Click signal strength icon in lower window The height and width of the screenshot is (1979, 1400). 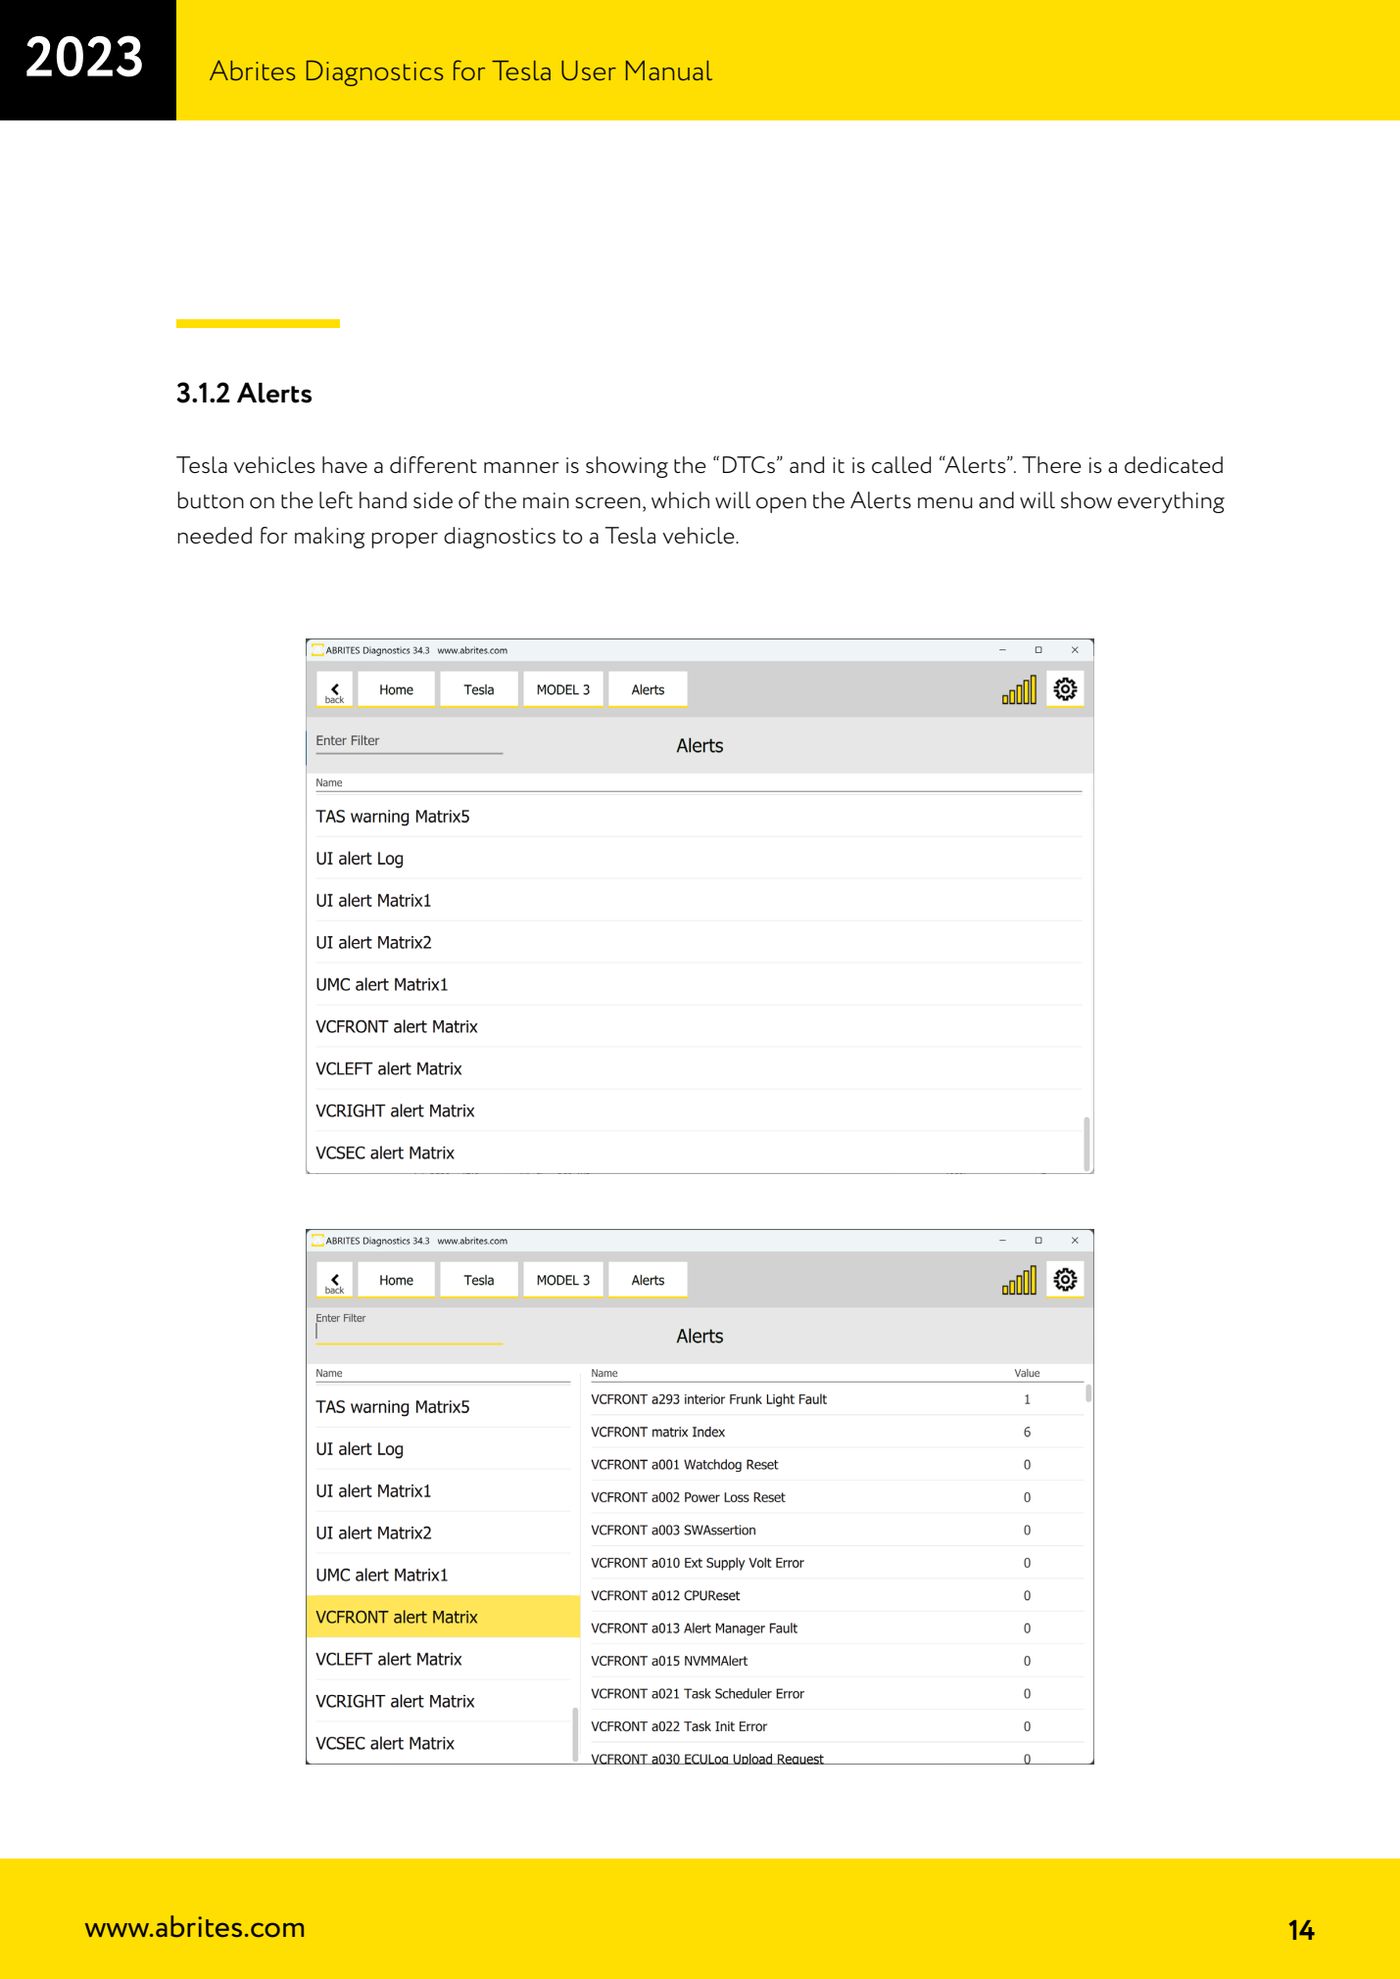(x=1019, y=1280)
